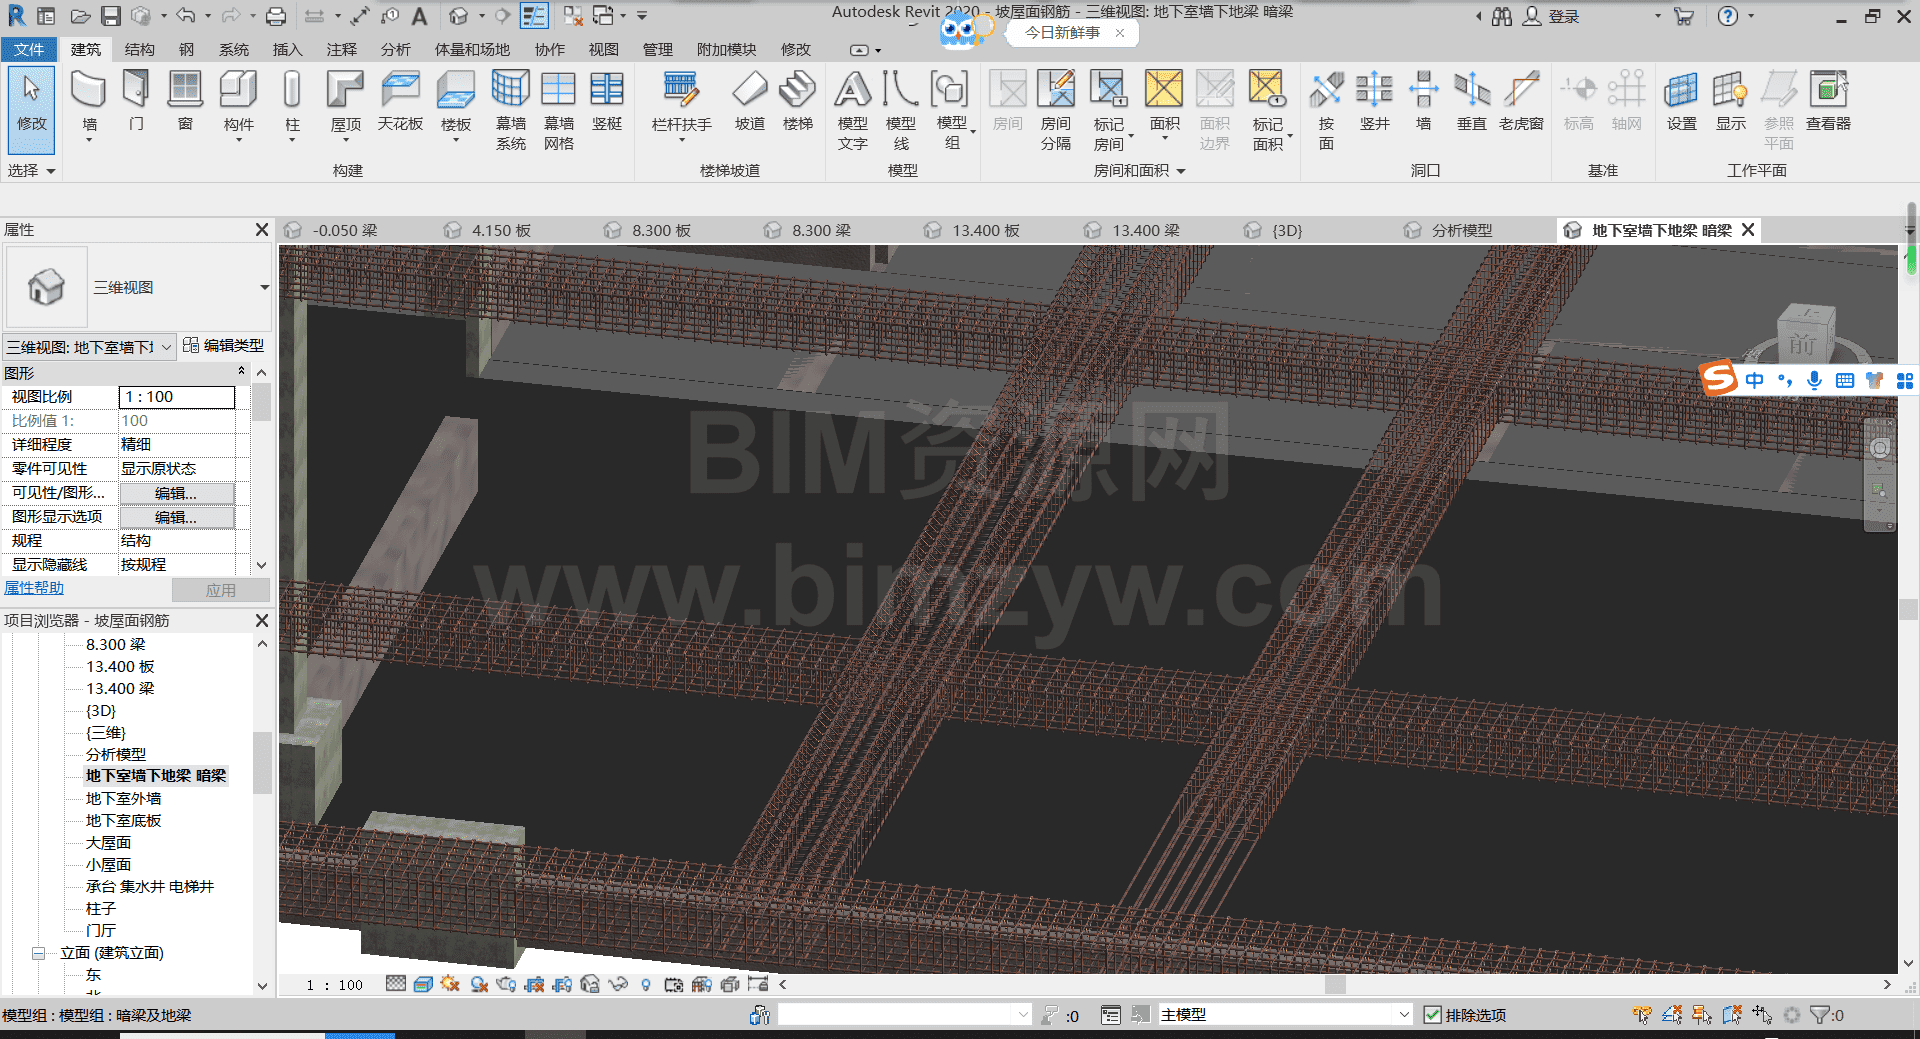Switch to the 8.300 板 view tab
1920x1039 pixels.
tap(661, 231)
